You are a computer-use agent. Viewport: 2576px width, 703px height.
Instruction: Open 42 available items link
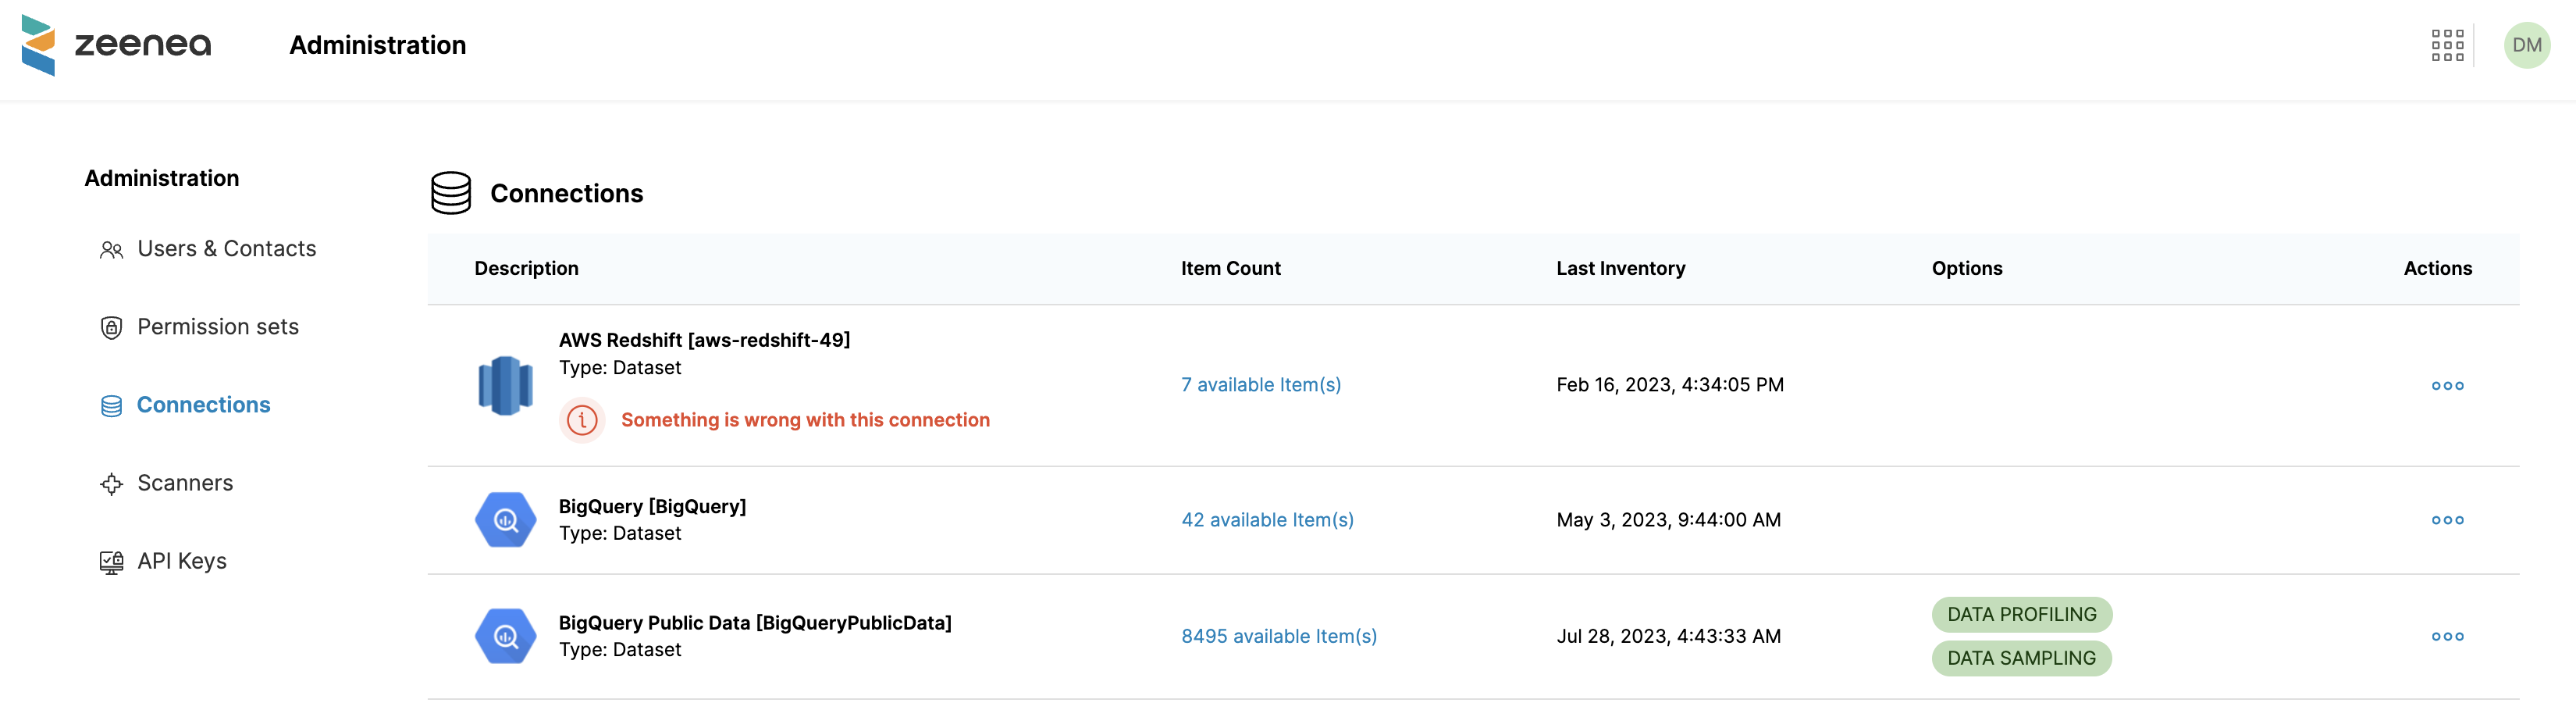(1267, 520)
